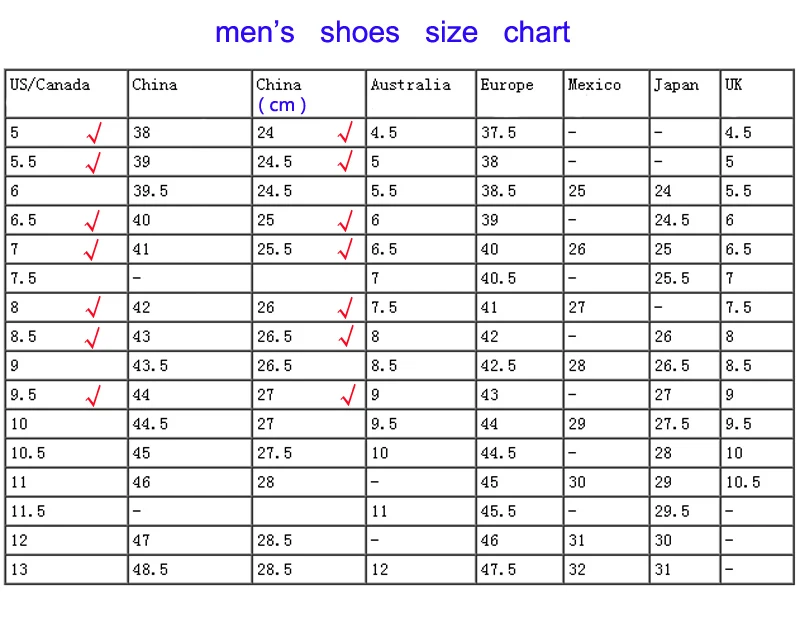Screen dimensions: 800x618
Task: Click the UK column header
Action: tap(733, 85)
